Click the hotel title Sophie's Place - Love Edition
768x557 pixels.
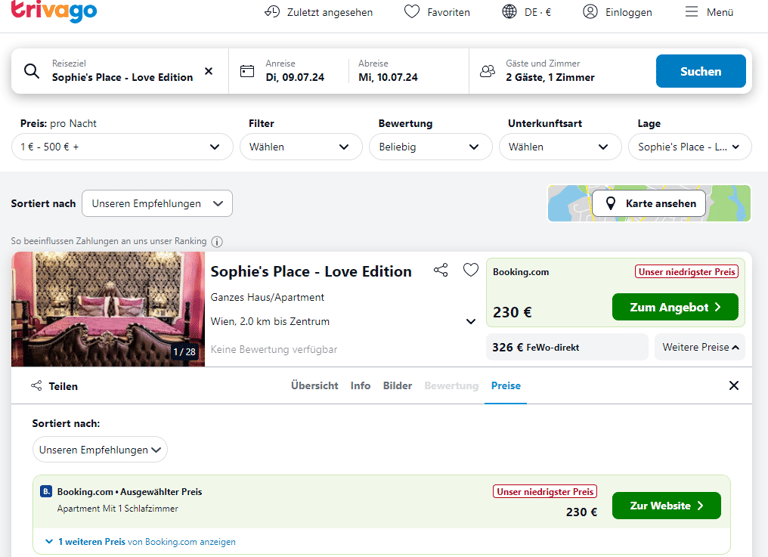[311, 271]
